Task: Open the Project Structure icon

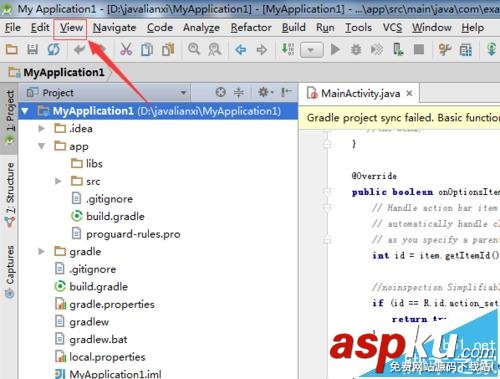Action: 466,50
